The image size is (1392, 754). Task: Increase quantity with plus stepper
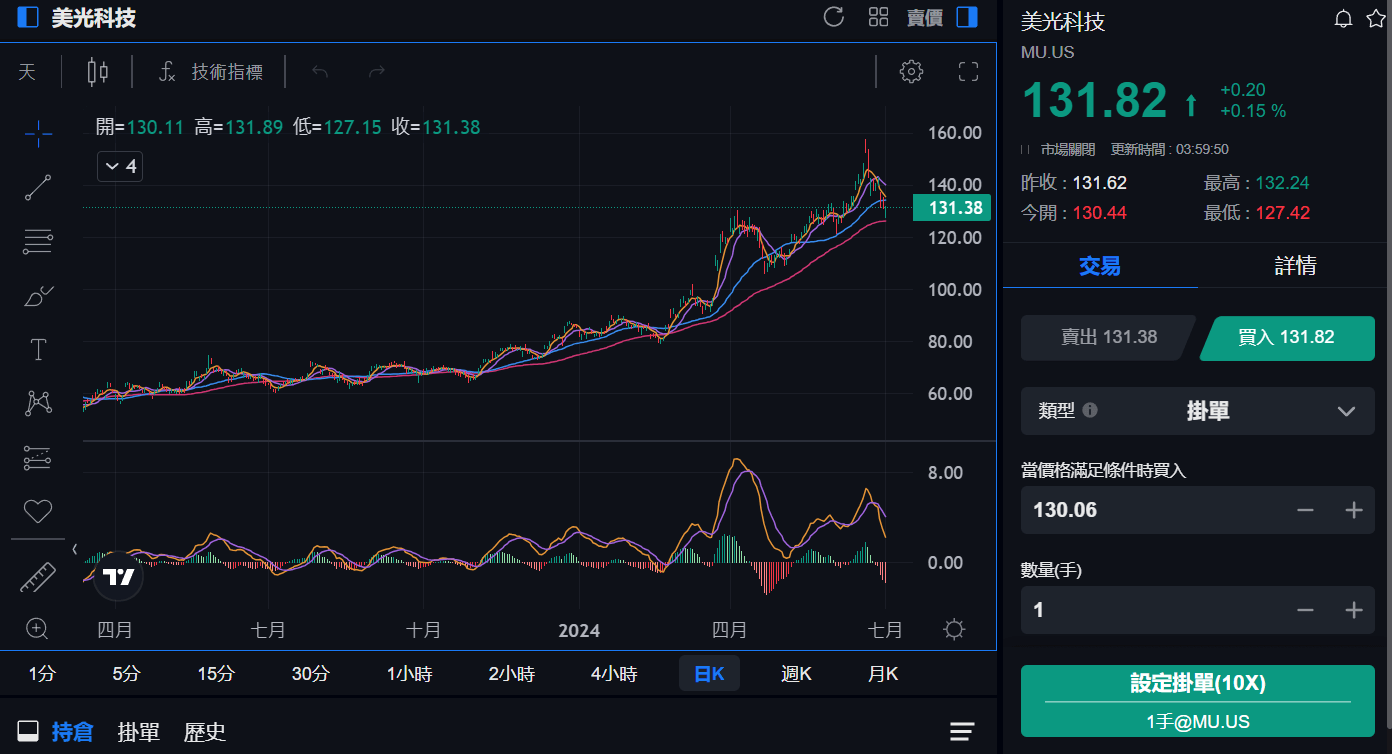point(1354,610)
